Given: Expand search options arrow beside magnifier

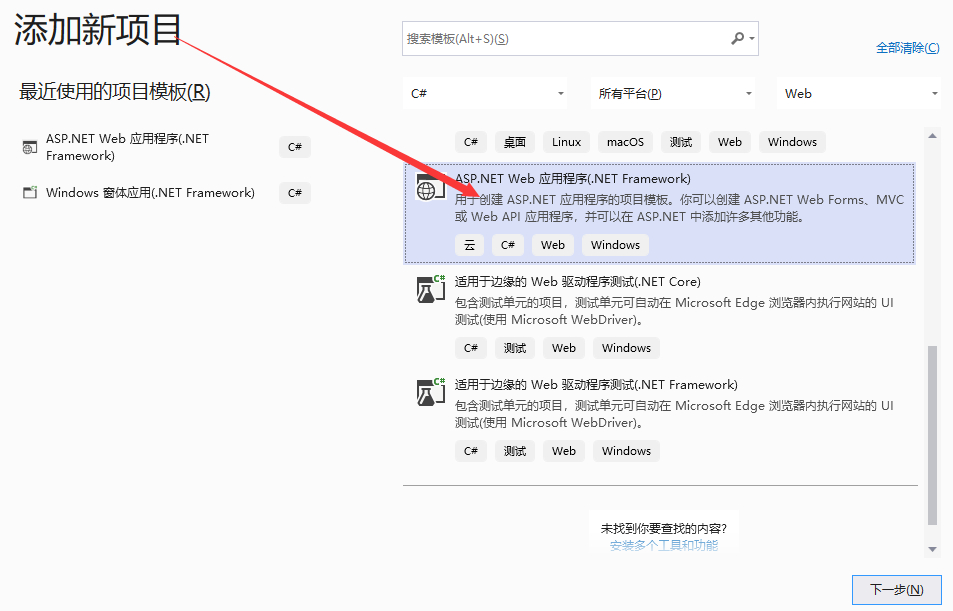Looking at the screenshot, I should click(752, 38).
